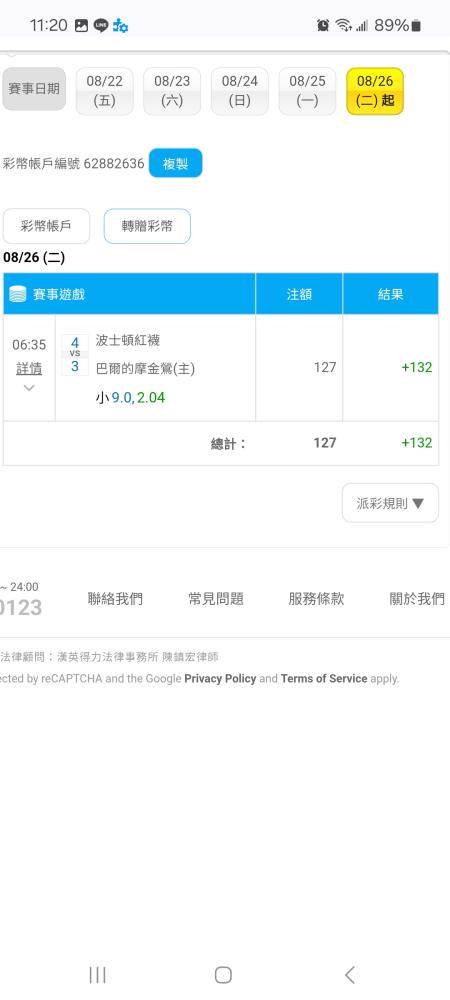Select the 08/24 (日) date tab
Screen dimensions: 450x1000
[x=240, y=91]
